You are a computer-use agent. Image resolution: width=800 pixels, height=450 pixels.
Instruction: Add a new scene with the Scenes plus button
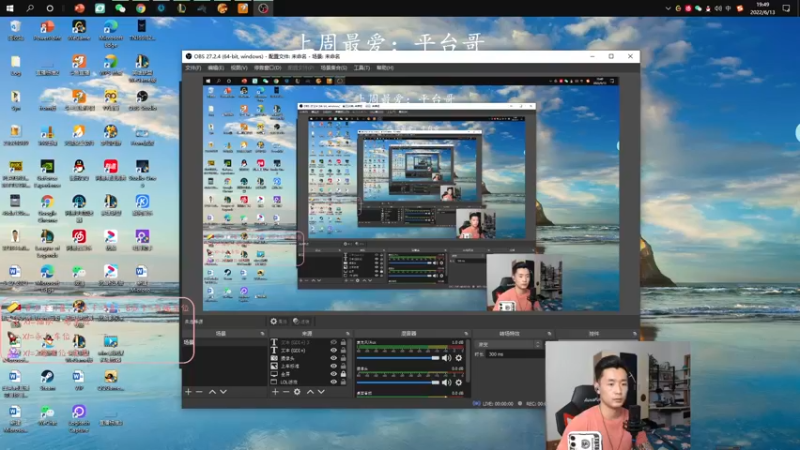pyautogui.click(x=188, y=392)
